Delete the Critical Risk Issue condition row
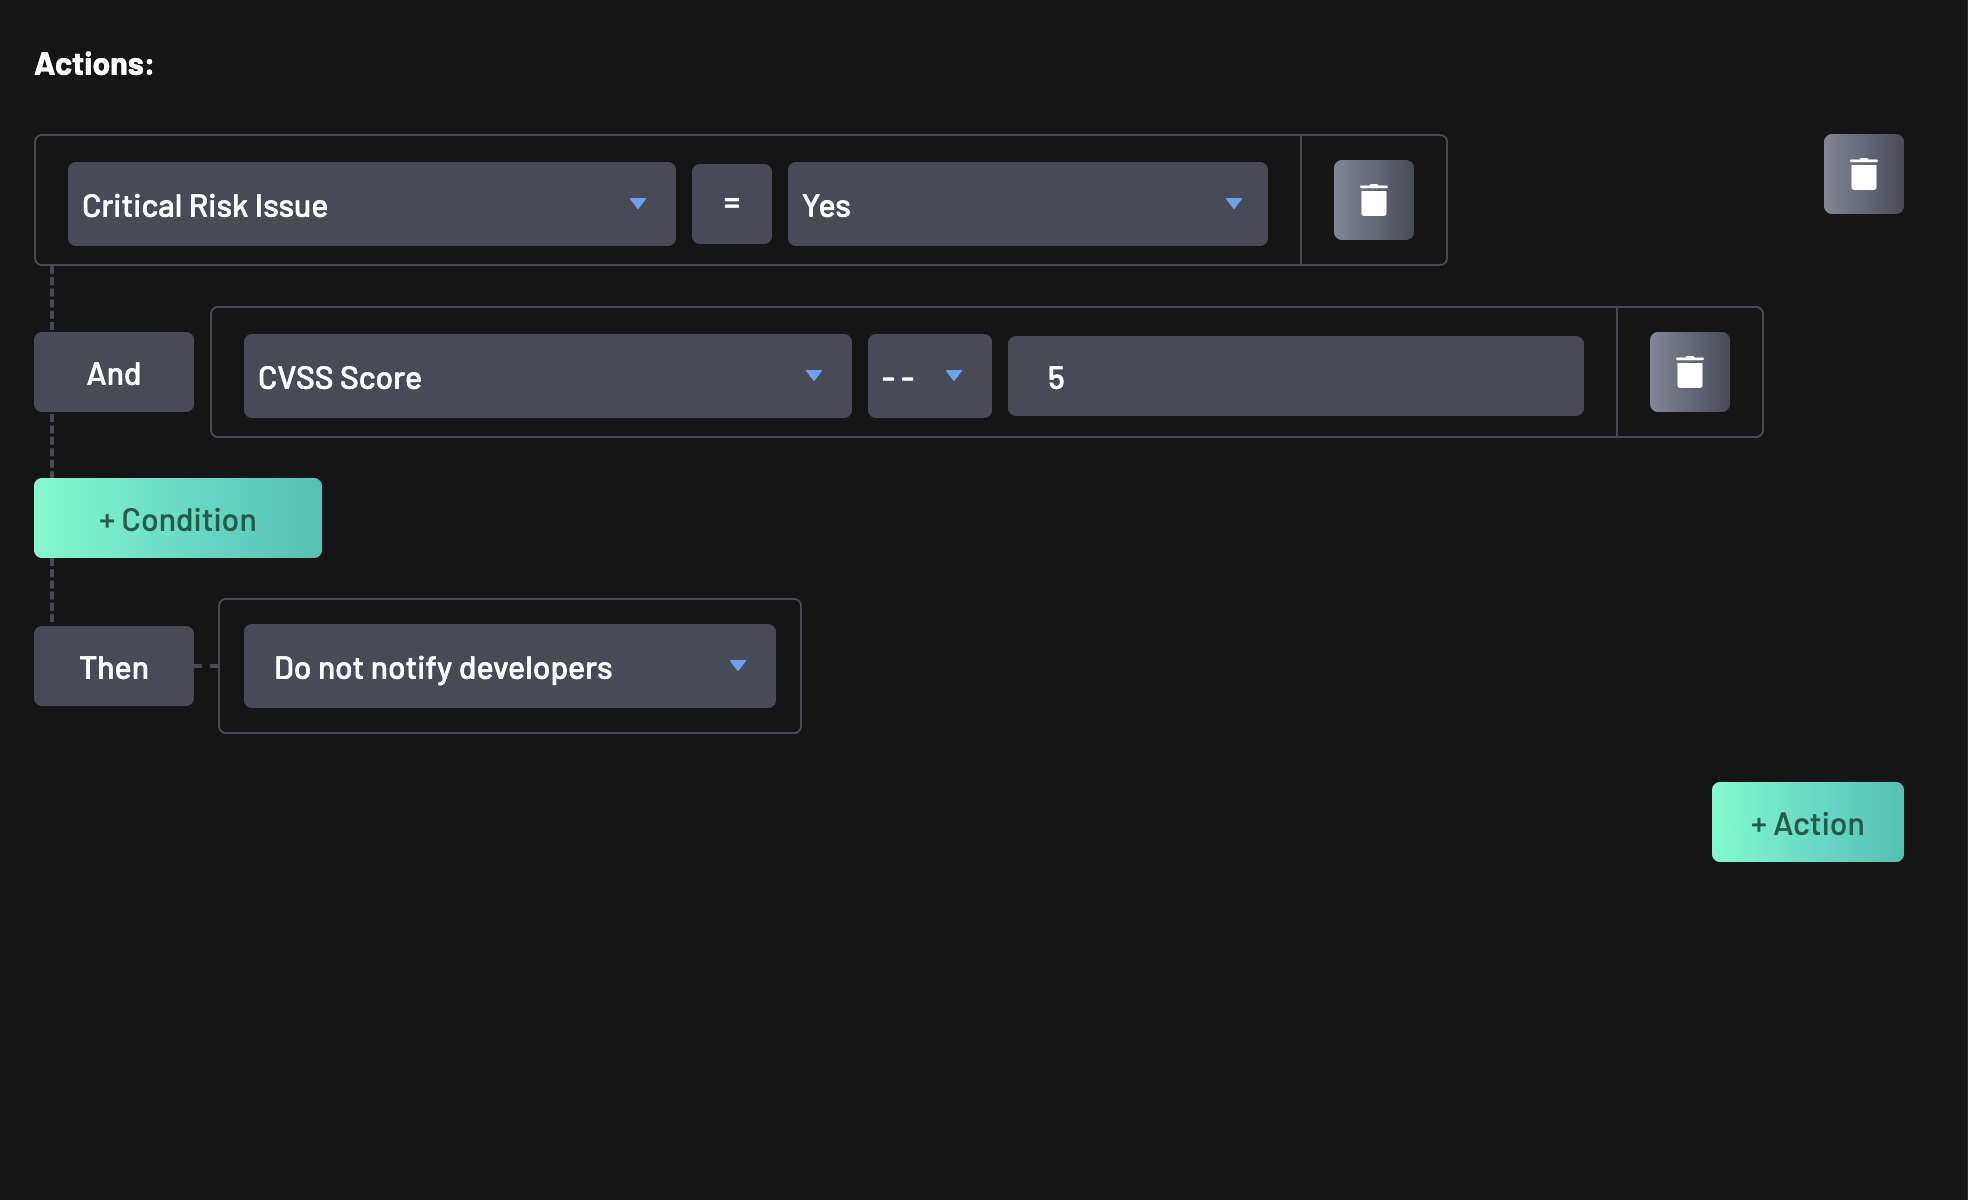 (x=1373, y=200)
